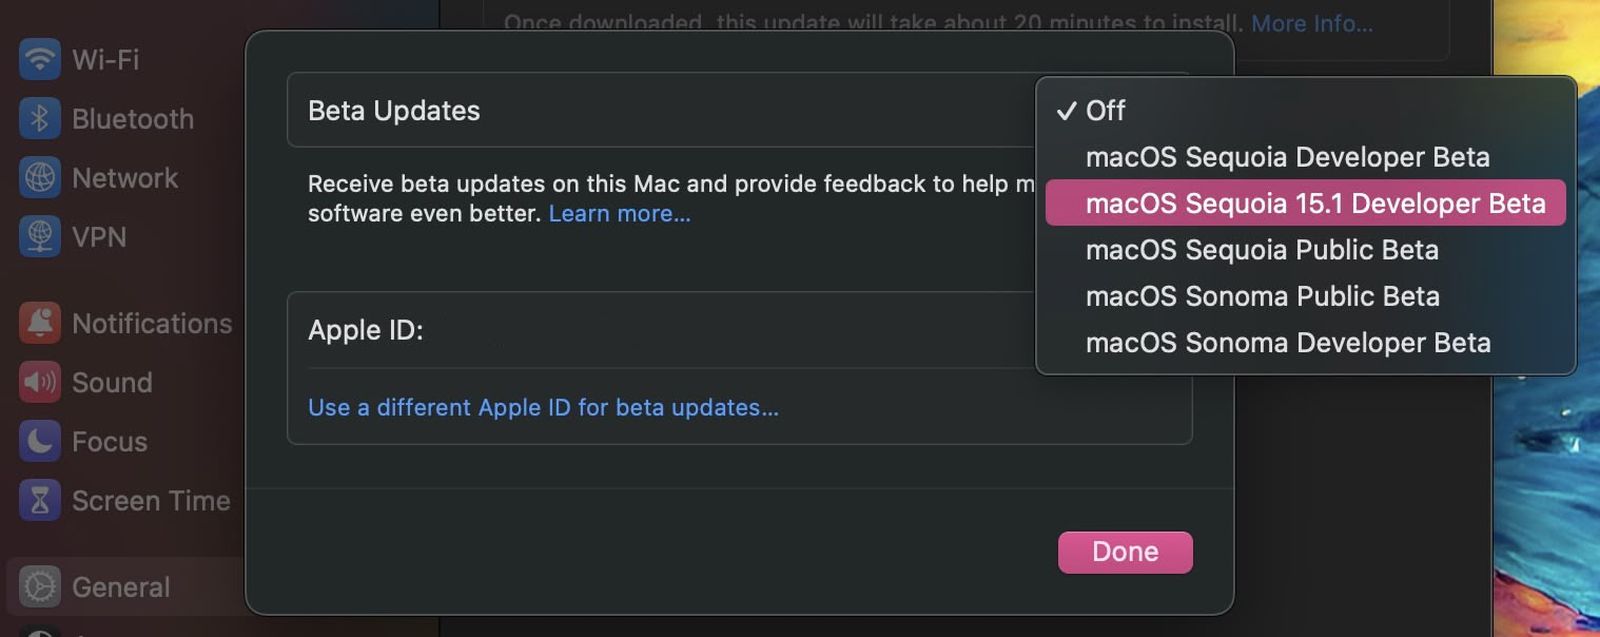Select the Wi-Fi icon in the sidebar
Image resolution: width=1600 pixels, height=637 pixels.
pyautogui.click(x=38, y=59)
